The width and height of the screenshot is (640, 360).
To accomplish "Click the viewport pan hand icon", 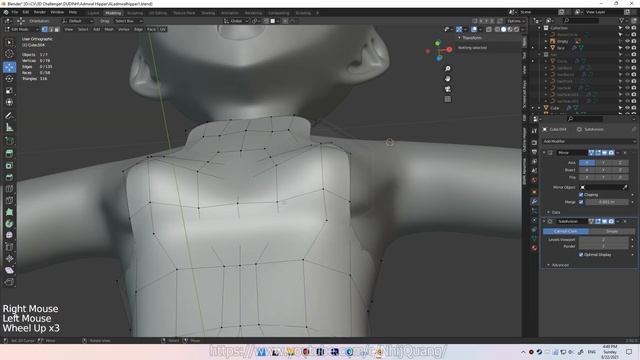I will (448, 79).
